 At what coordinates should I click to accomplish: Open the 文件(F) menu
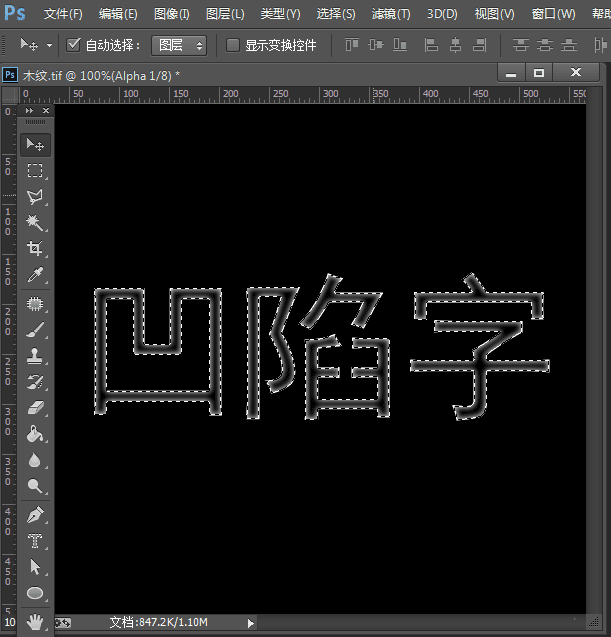pyautogui.click(x=63, y=14)
